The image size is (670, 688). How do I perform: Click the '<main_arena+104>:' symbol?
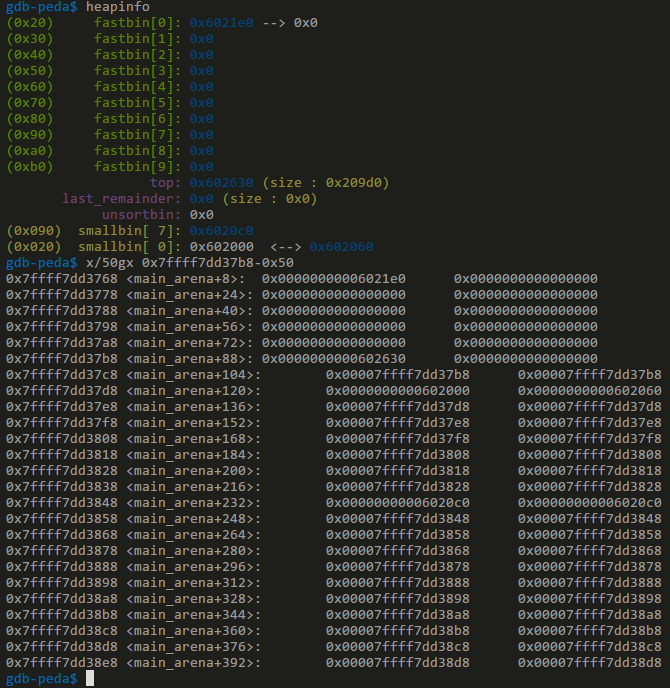point(193,375)
